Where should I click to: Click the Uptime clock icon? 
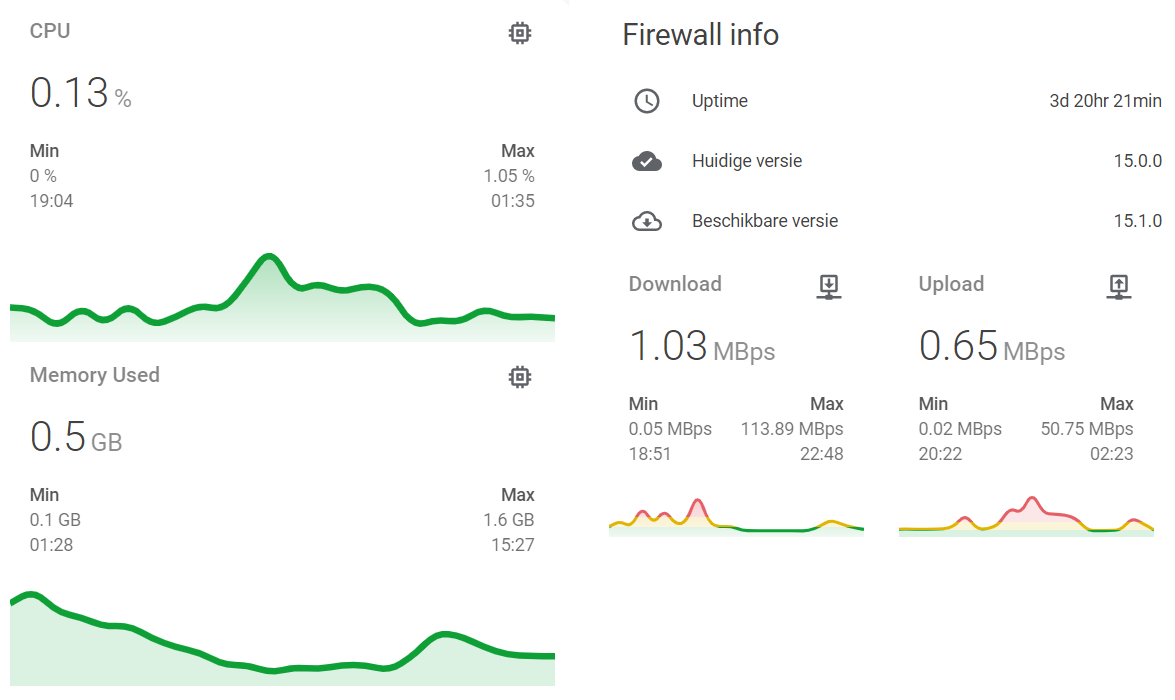tap(647, 100)
